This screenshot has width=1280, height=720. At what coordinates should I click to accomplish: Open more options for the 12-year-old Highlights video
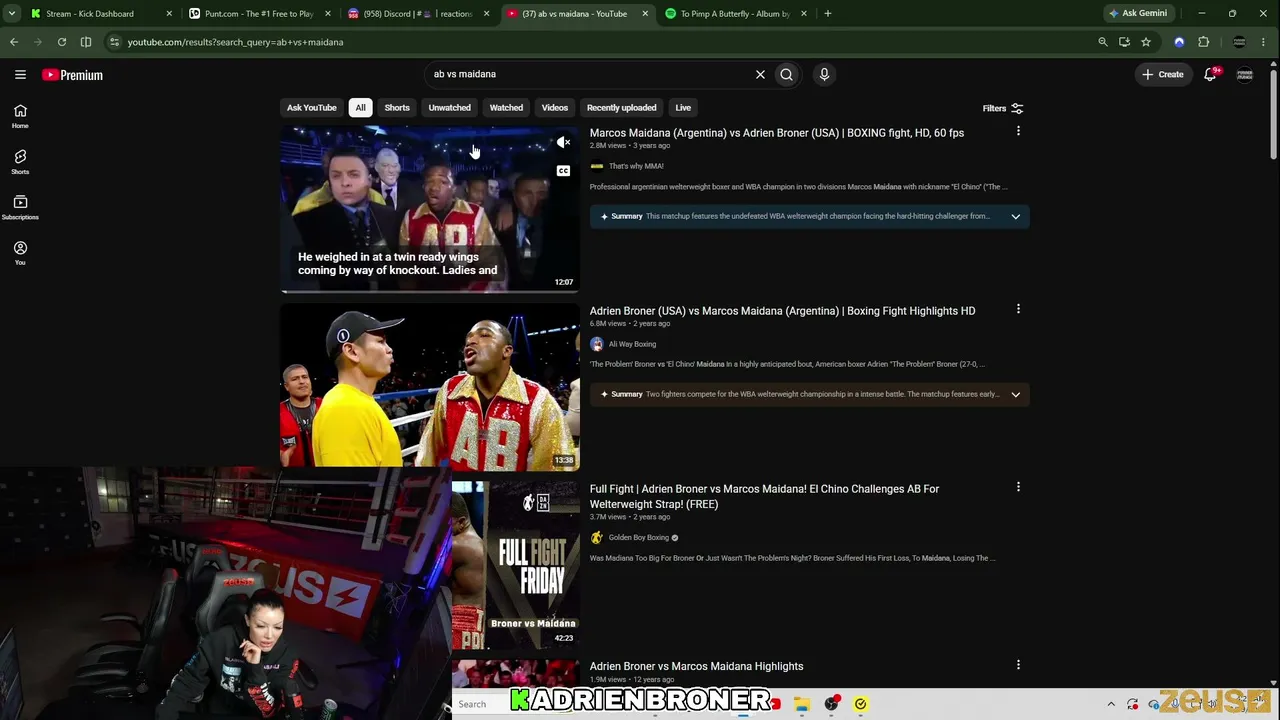[1018, 665]
